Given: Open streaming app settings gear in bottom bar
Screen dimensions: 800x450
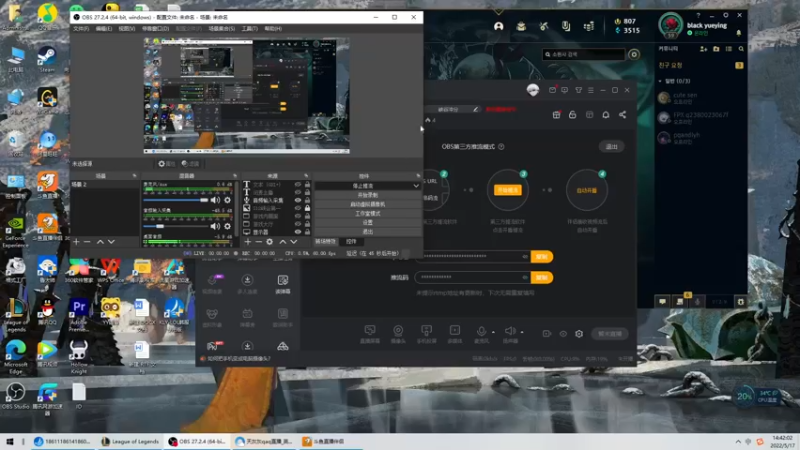Looking at the screenshot, I should 579,334.
